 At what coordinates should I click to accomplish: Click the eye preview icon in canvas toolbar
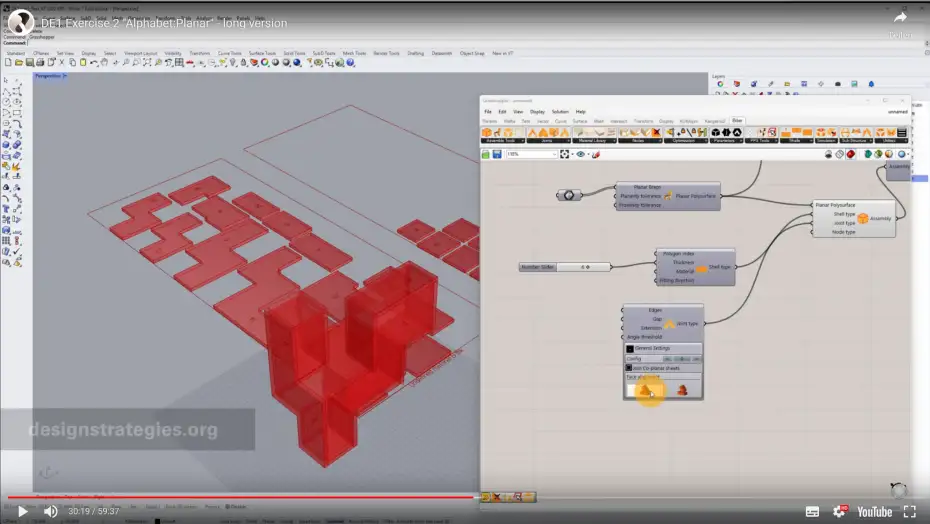click(x=581, y=154)
